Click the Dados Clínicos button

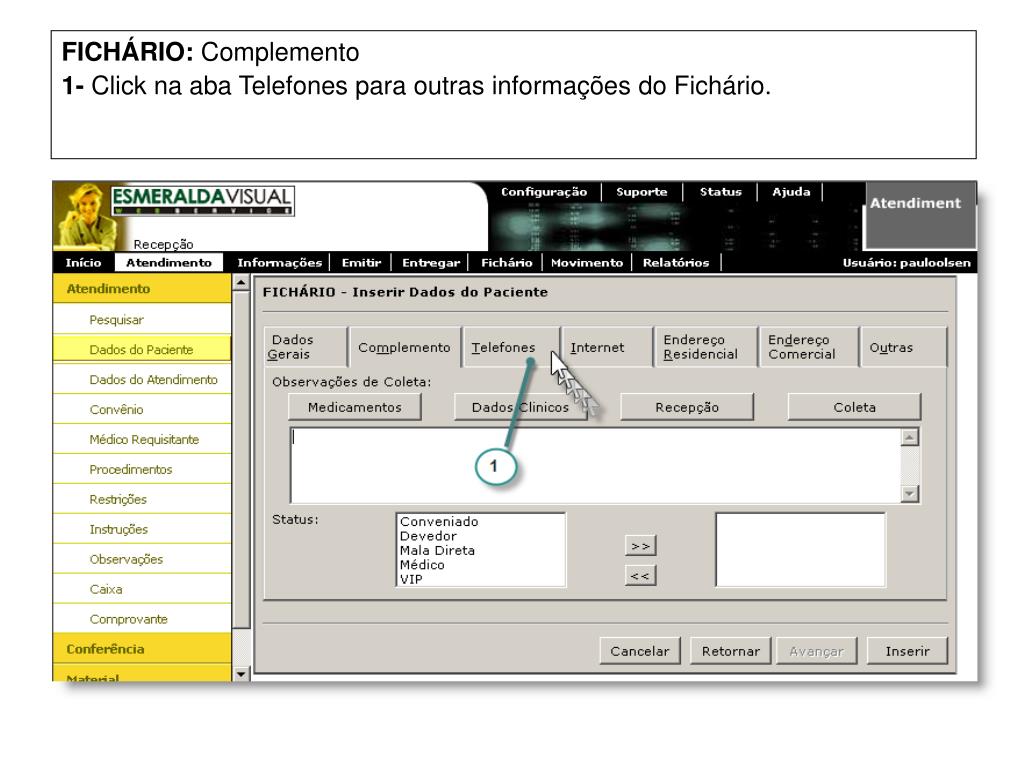520,407
